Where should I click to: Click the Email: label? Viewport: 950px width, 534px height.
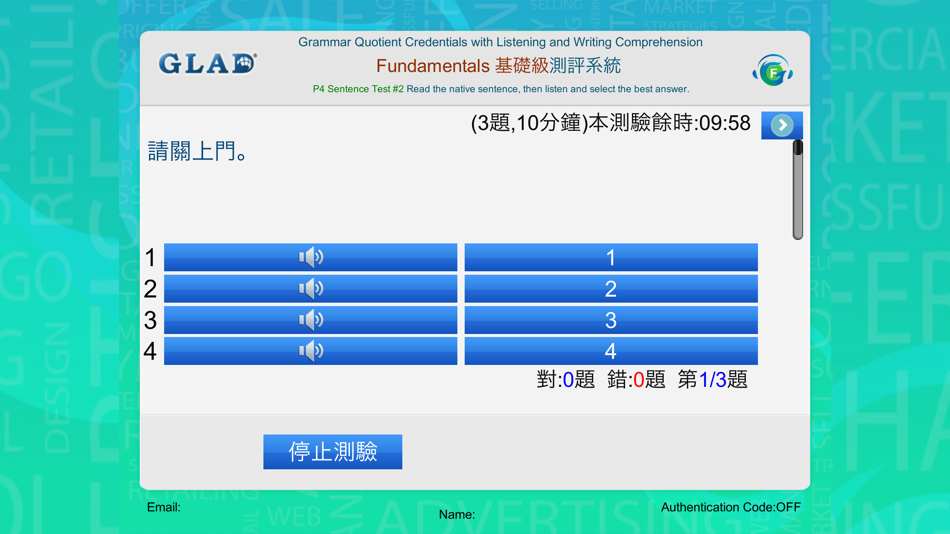click(x=164, y=507)
